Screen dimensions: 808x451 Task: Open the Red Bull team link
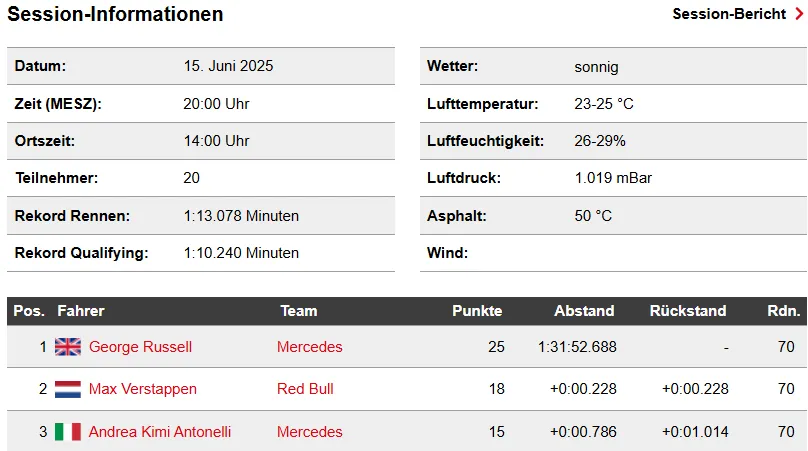pos(305,389)
